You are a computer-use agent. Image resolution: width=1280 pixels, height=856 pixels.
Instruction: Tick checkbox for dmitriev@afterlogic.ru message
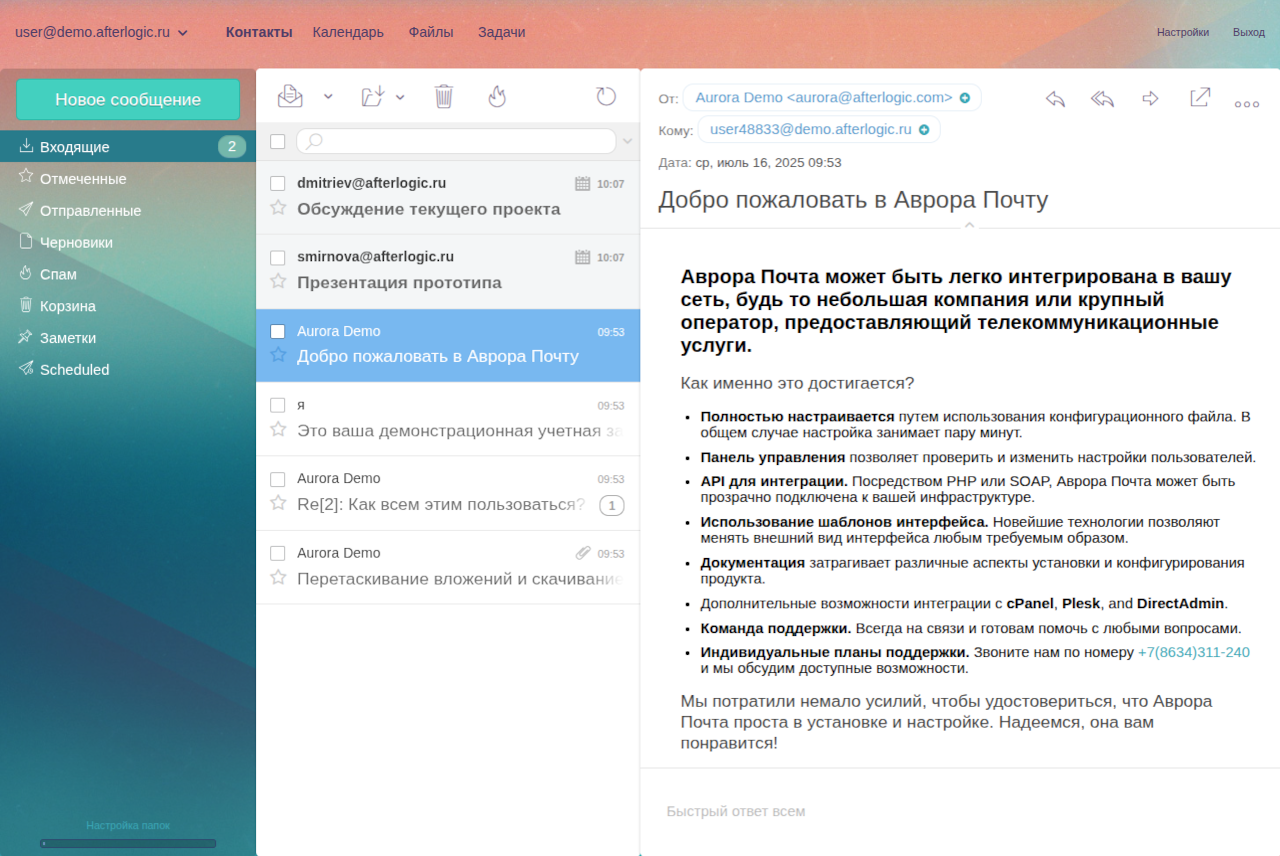278,183
